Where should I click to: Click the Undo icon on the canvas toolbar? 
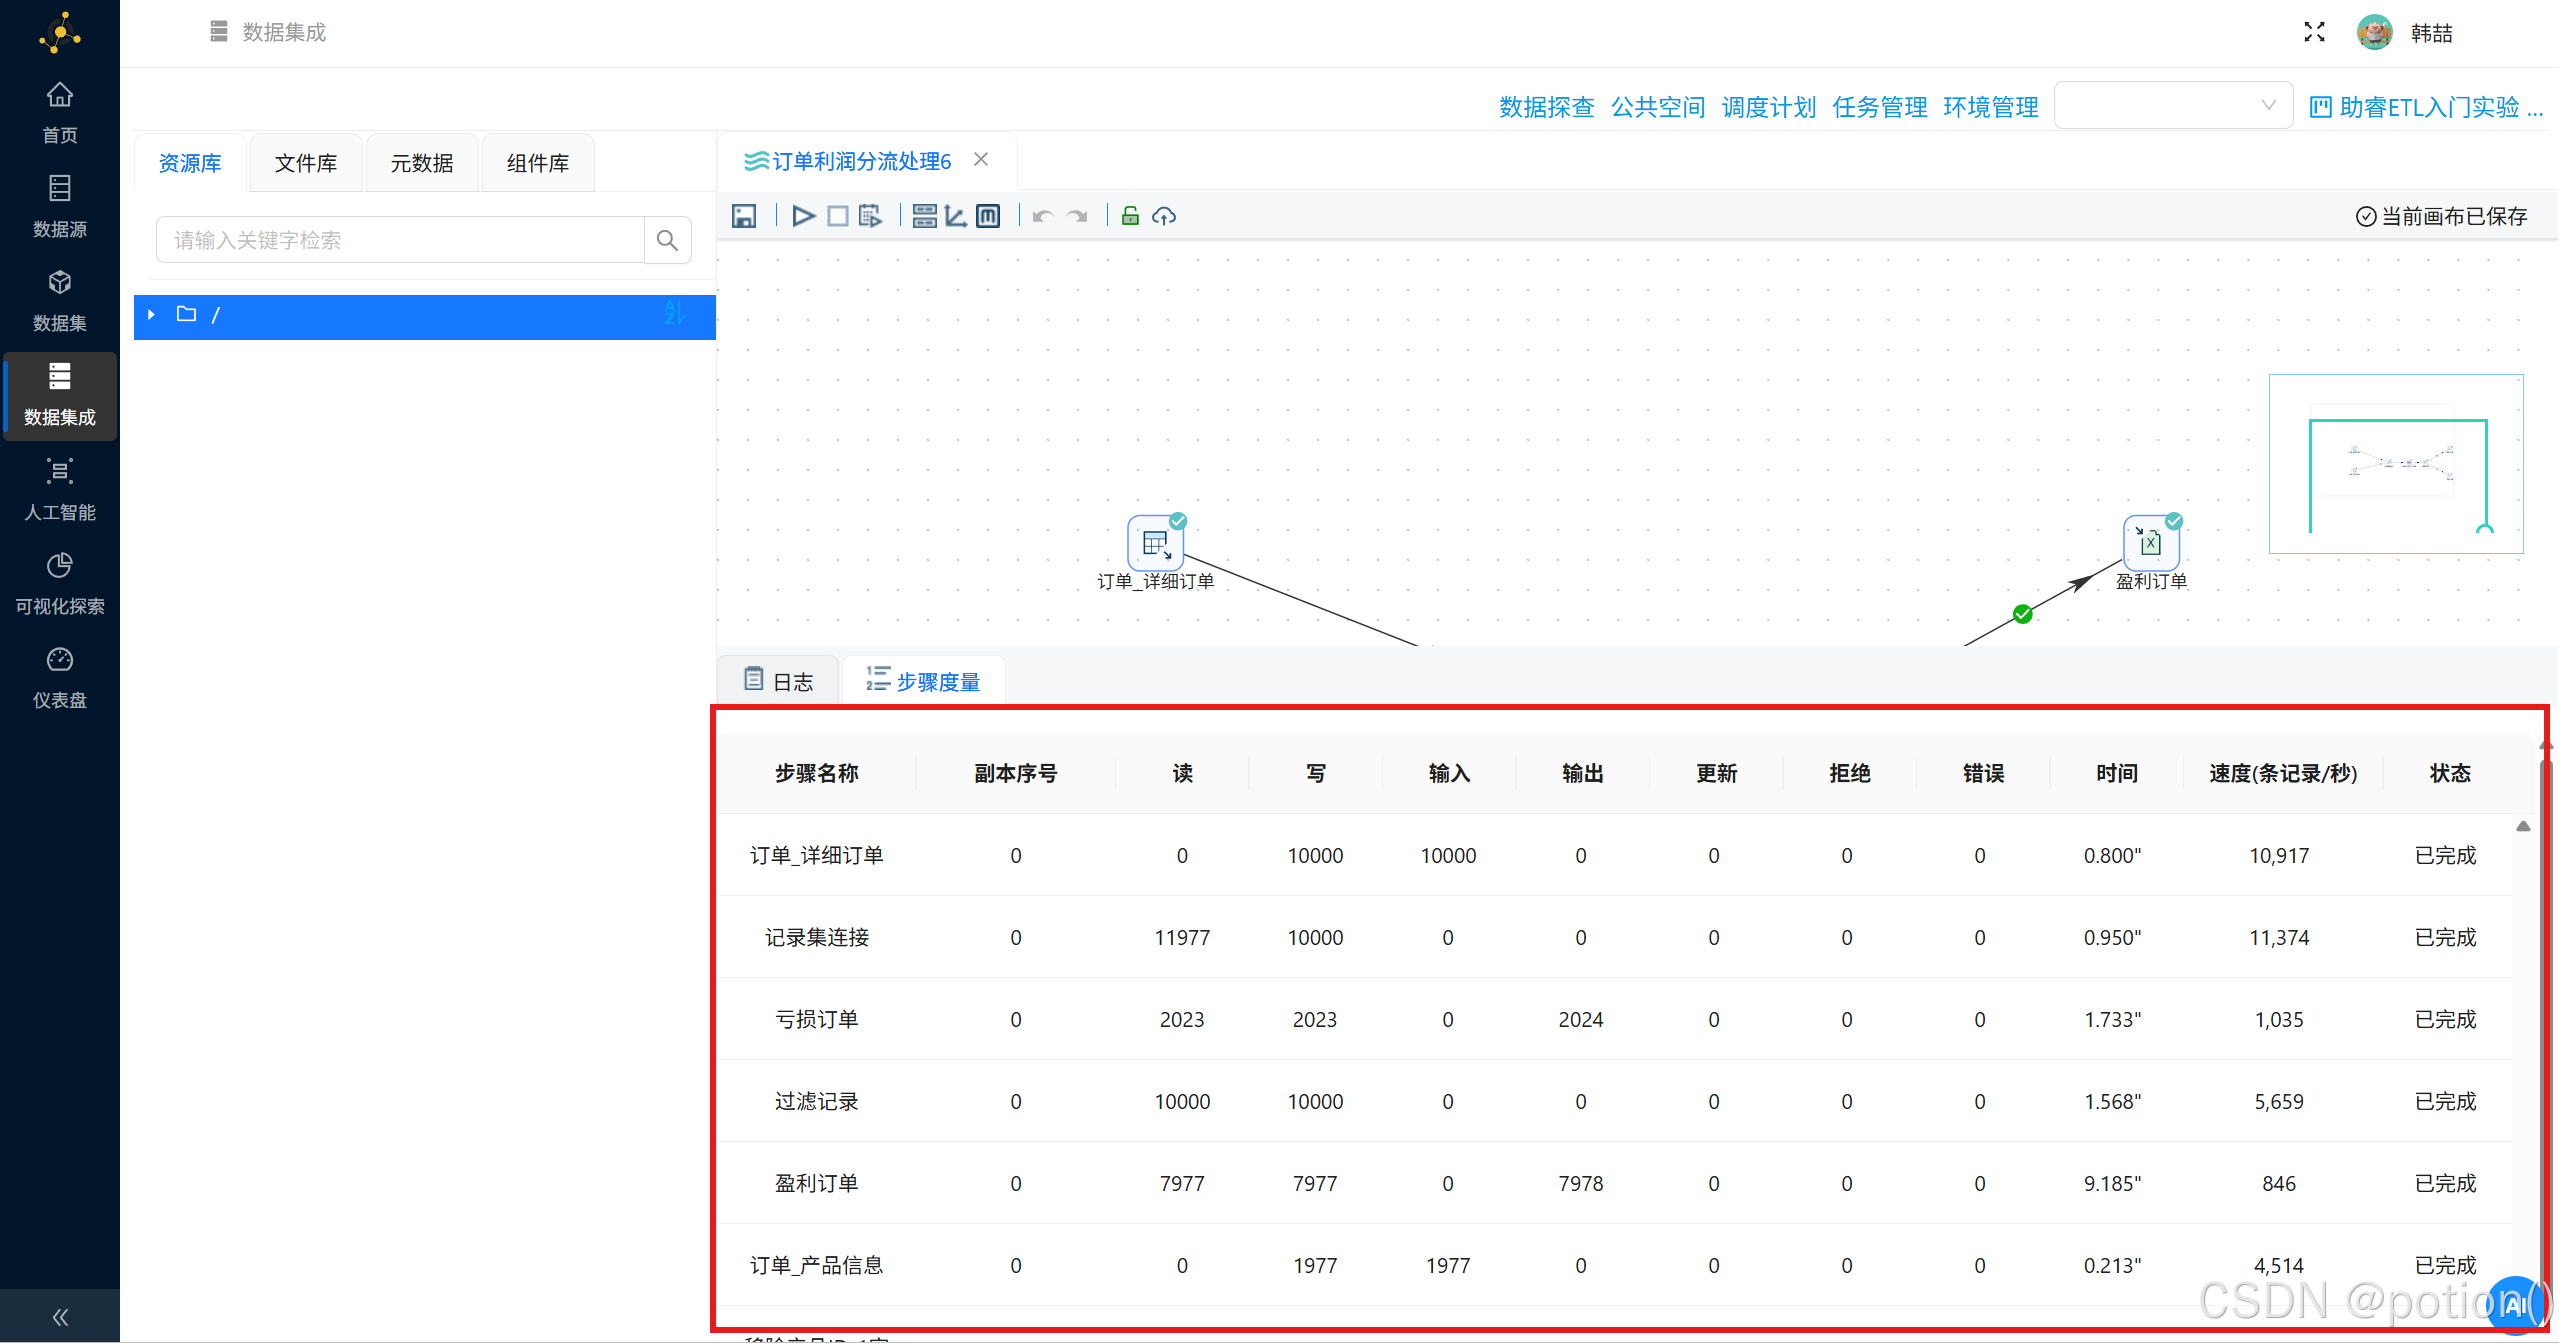[1041, 215]
